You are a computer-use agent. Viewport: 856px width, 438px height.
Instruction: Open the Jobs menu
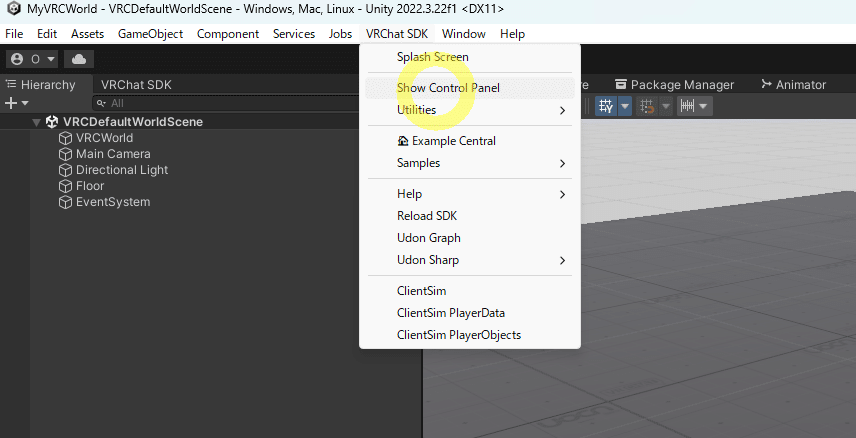340,34
